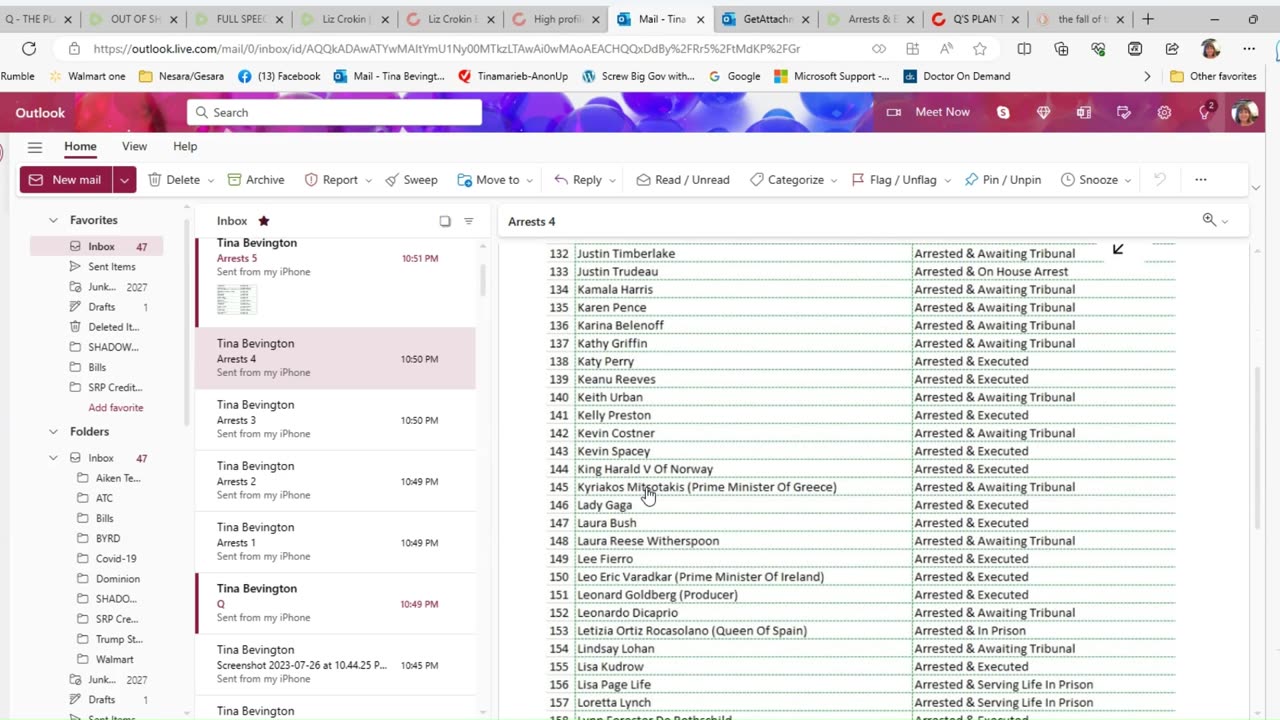Image resolution: width=1280 pixels, height=720 pixels.
Task: Open browser settings and more menu
Action: coord(1249,48)
